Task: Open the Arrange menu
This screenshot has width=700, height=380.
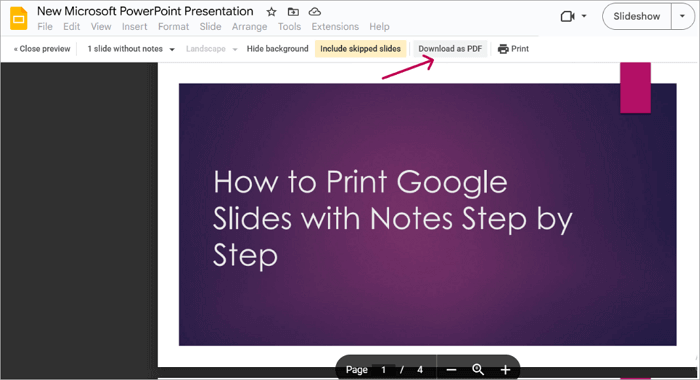Action: tap(249, 27)
